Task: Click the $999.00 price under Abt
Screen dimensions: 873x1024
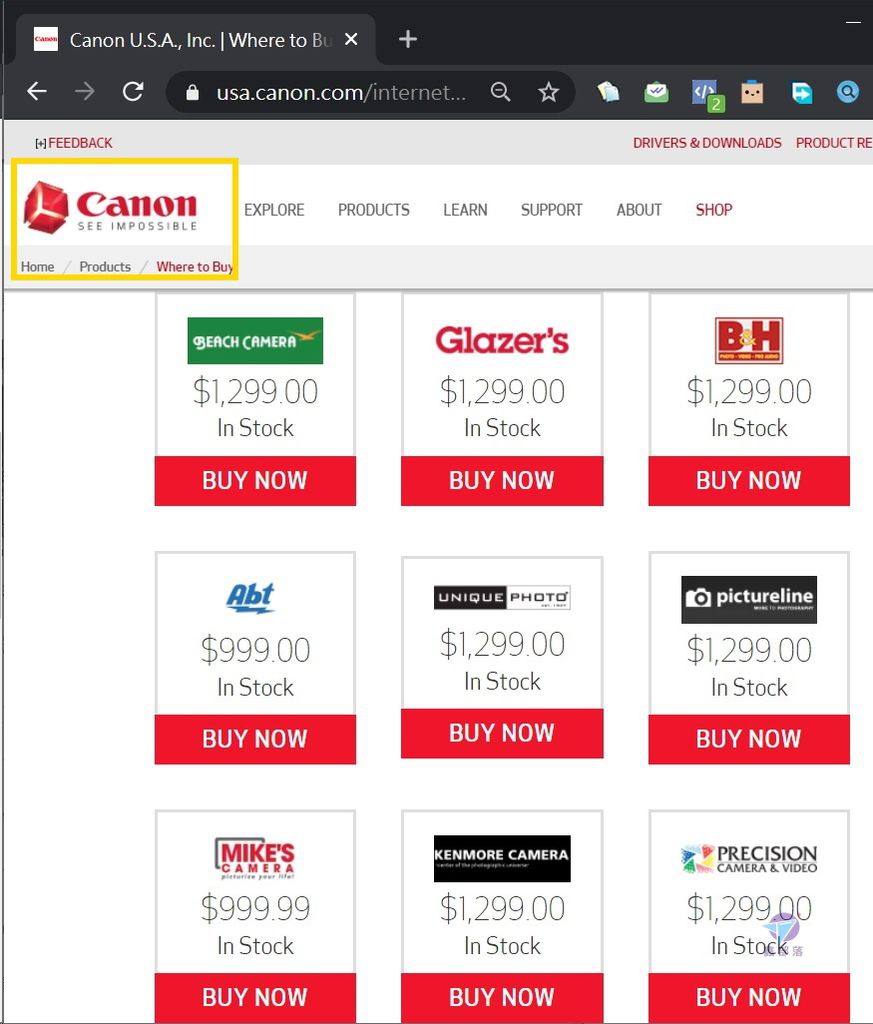Action: pos(255,650)
